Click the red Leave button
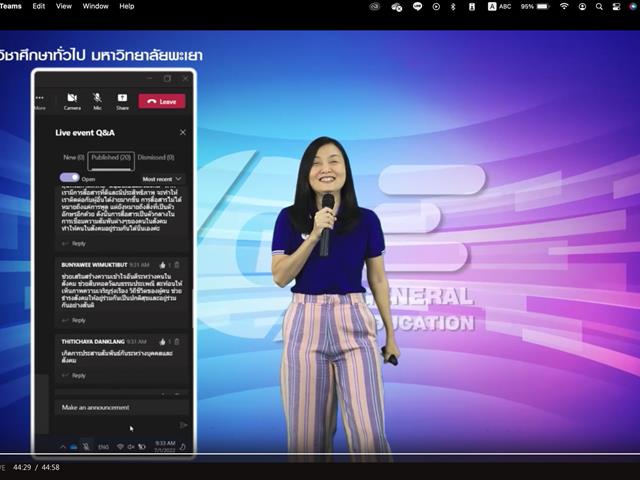This screenshot has height=480, width=640. pyautogui.click(x=162, y=101)
